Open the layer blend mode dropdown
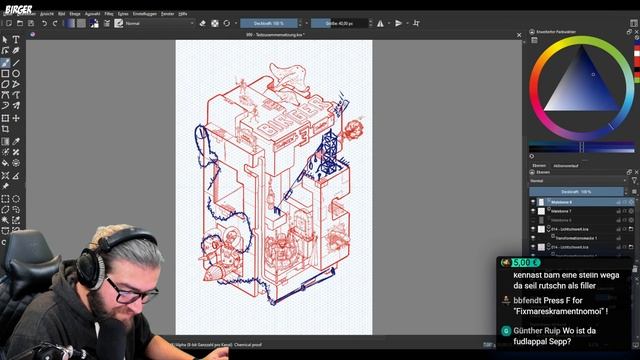 click(578, 181)
